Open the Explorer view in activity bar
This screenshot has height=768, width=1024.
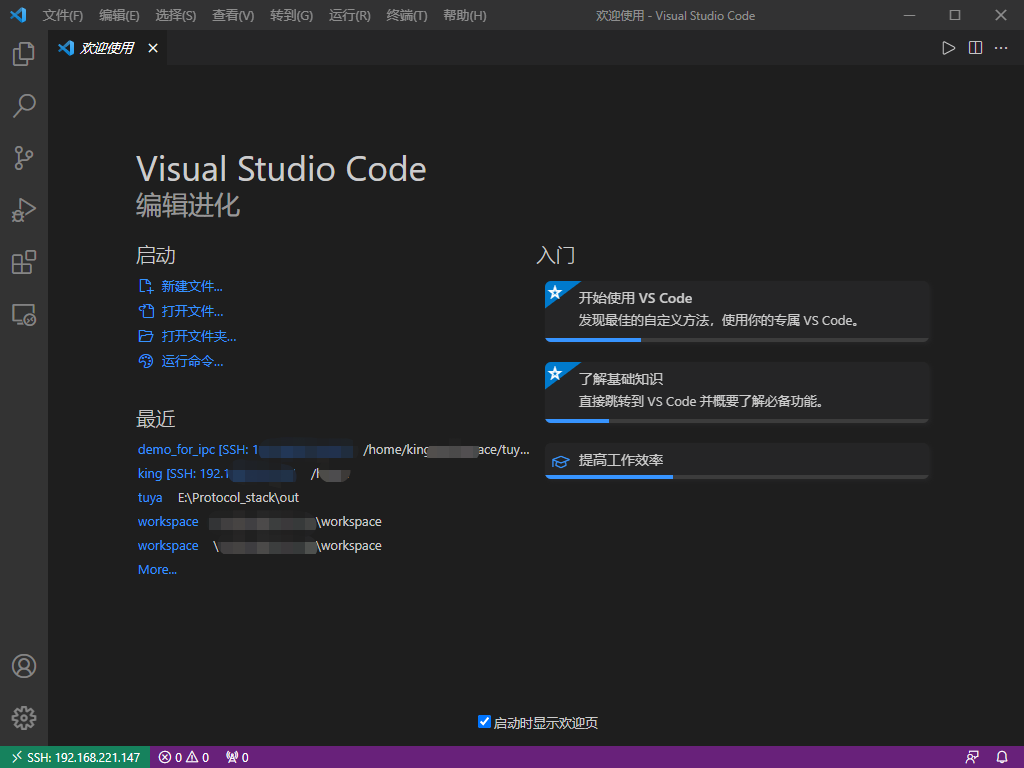pyautogui.click(x=24, y=54)
